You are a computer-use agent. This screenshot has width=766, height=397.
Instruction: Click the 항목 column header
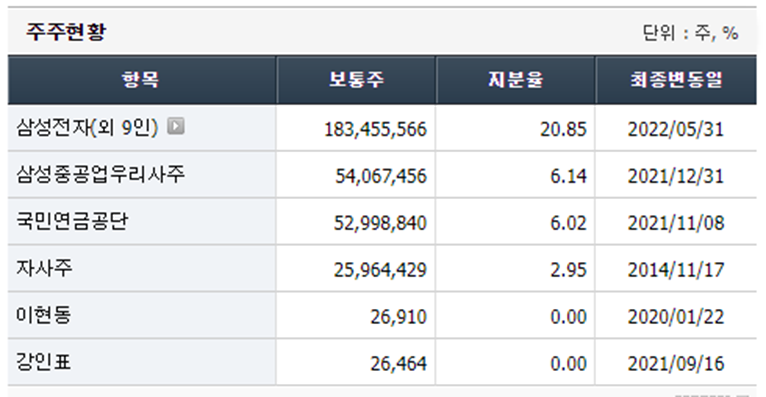pyautogui.click(x=142, y=80)
